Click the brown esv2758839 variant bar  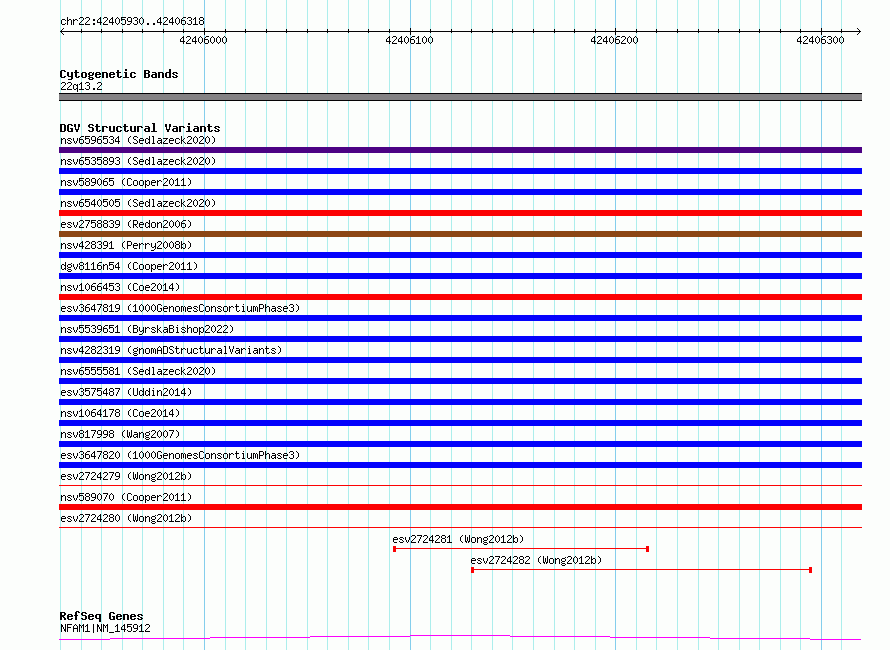460,234
